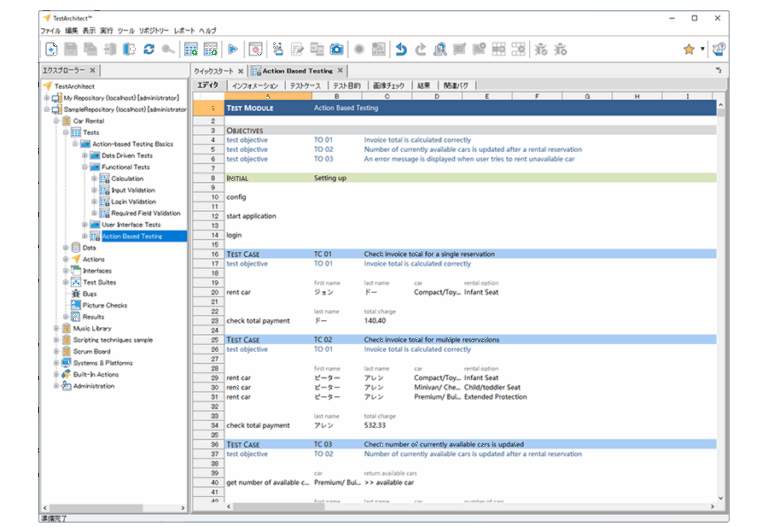Click the blue Undo arrow icon
Image resolution: width=768 pixels, height=532 pixels.
pos(401,49)
